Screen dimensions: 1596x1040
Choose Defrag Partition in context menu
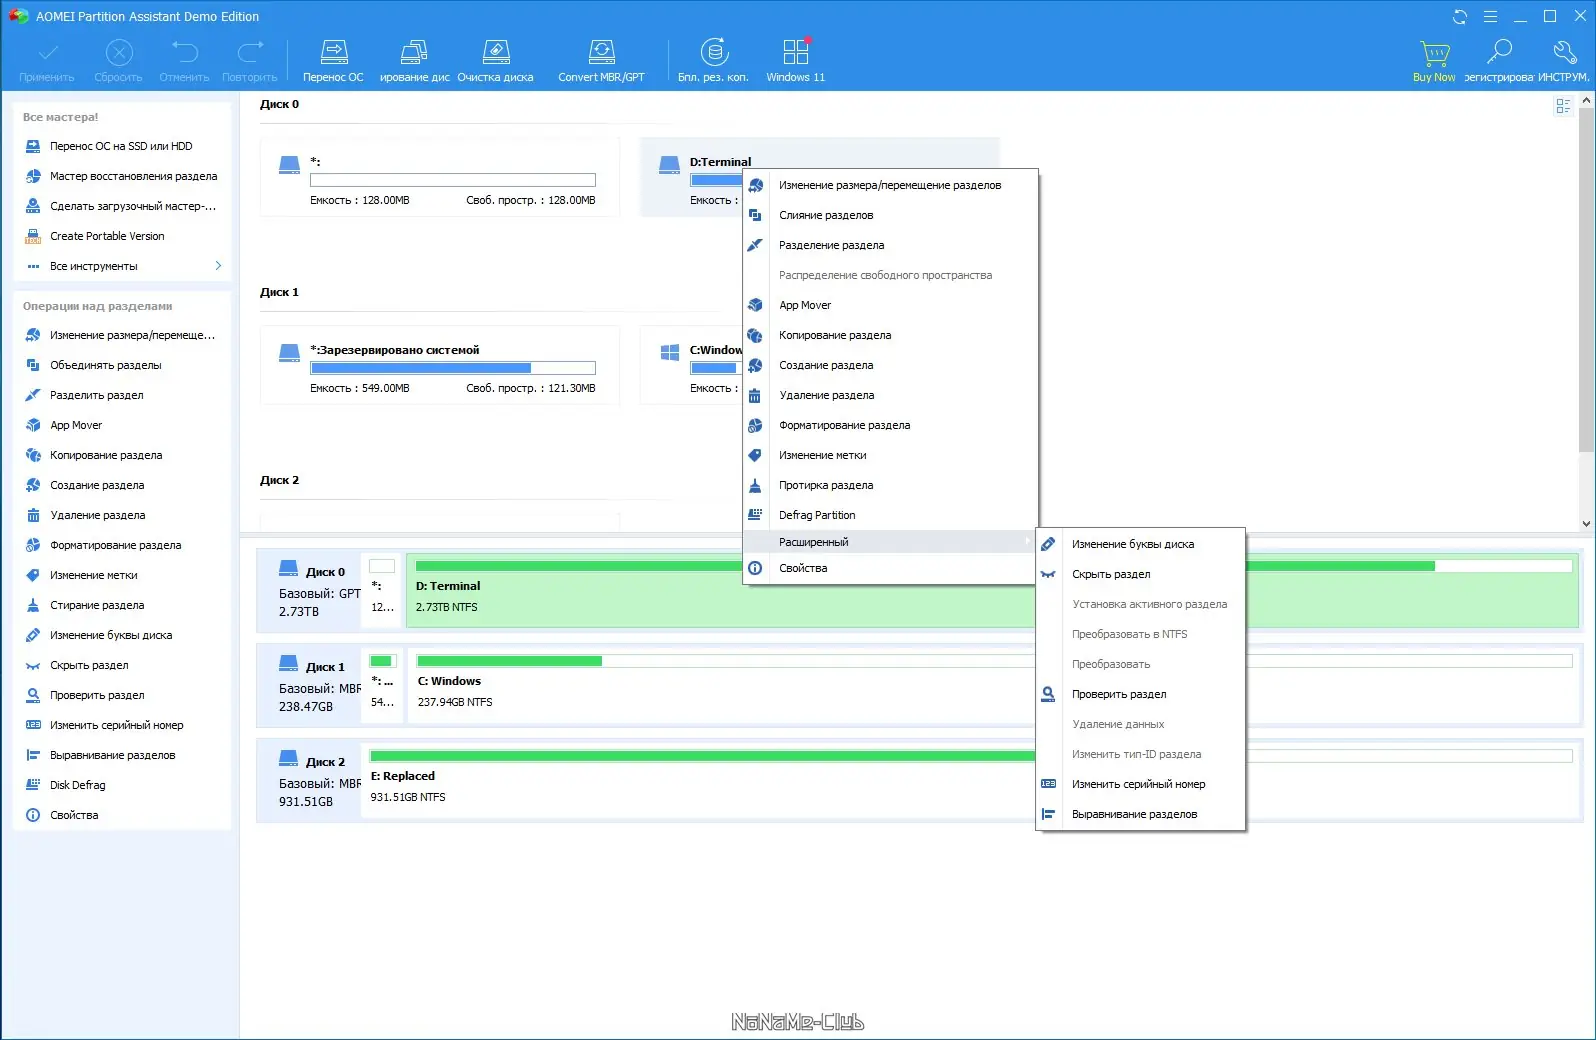point(890,515)
